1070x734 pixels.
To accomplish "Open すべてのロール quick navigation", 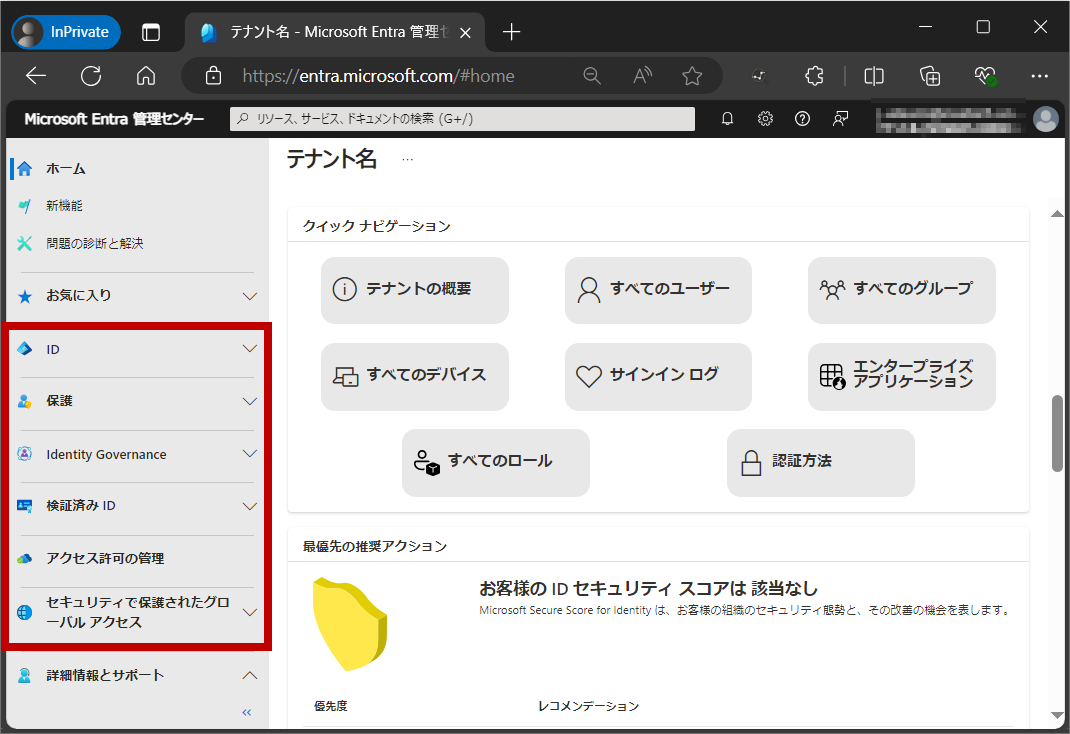I will tap(495, 463).
